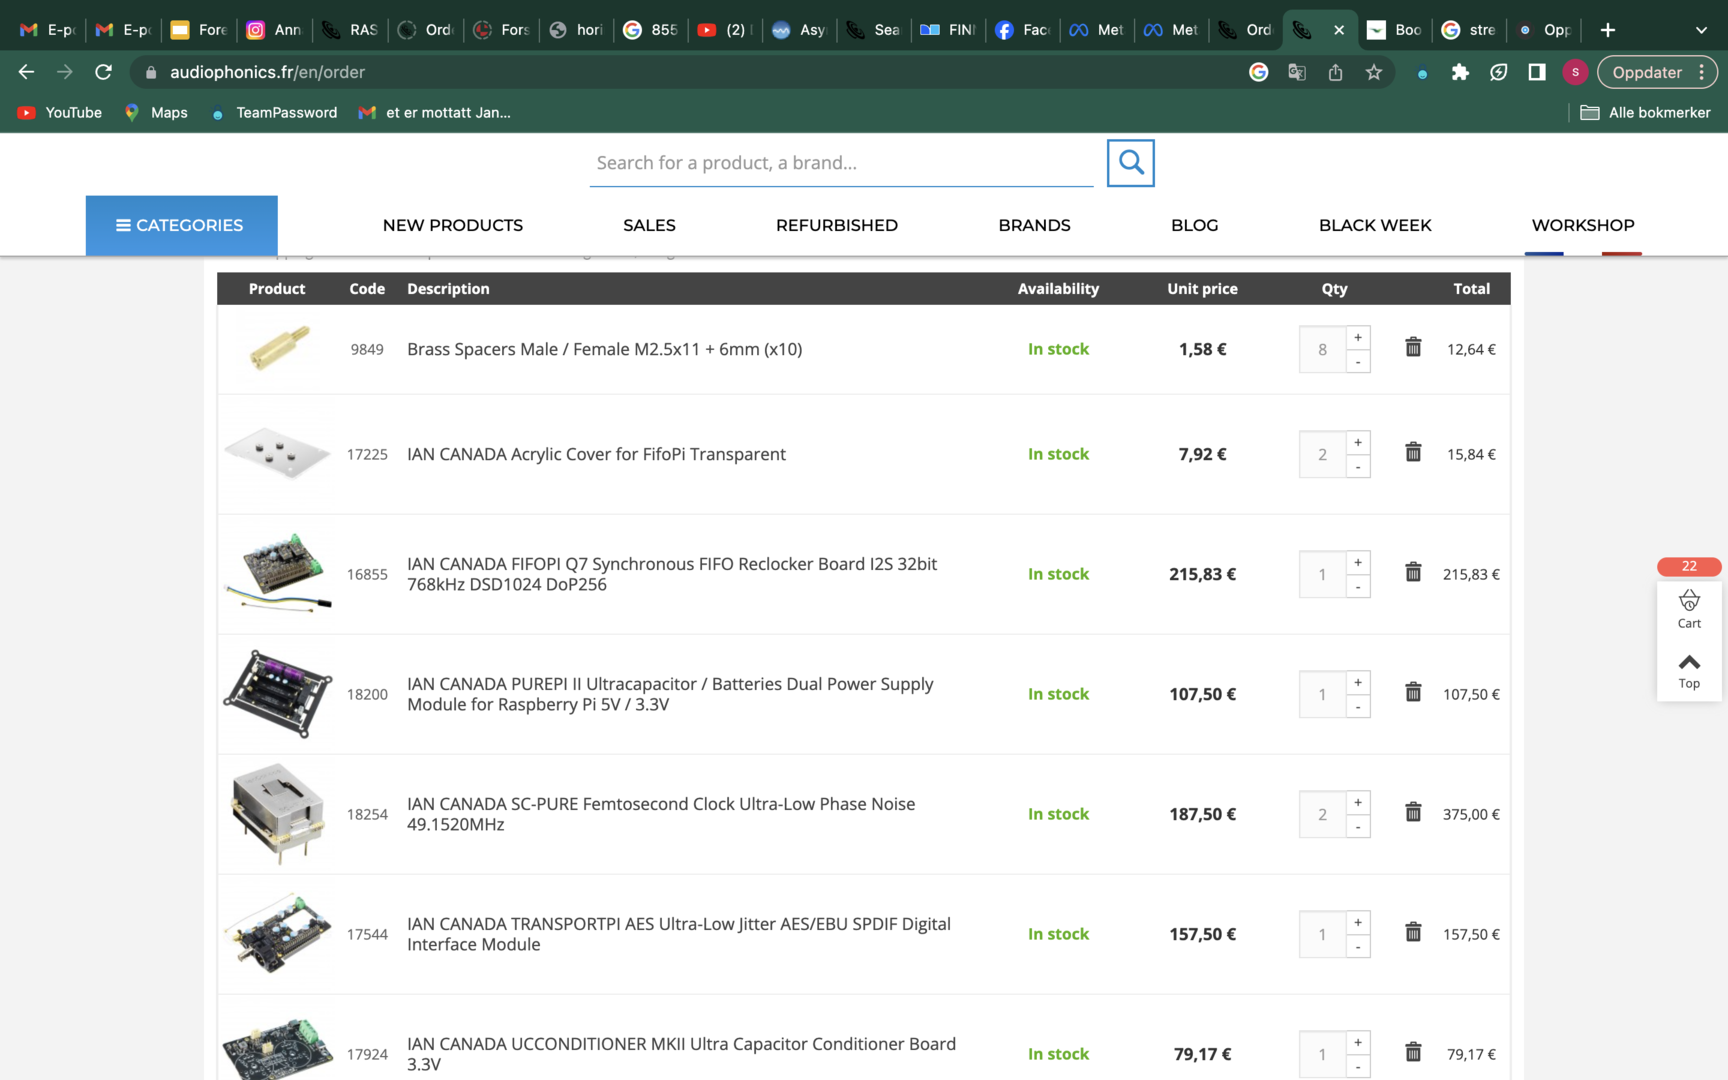Increase quantity of Brass Spacers
This screenshot has width=1728, height=1080.
(x=1358, y=338)
